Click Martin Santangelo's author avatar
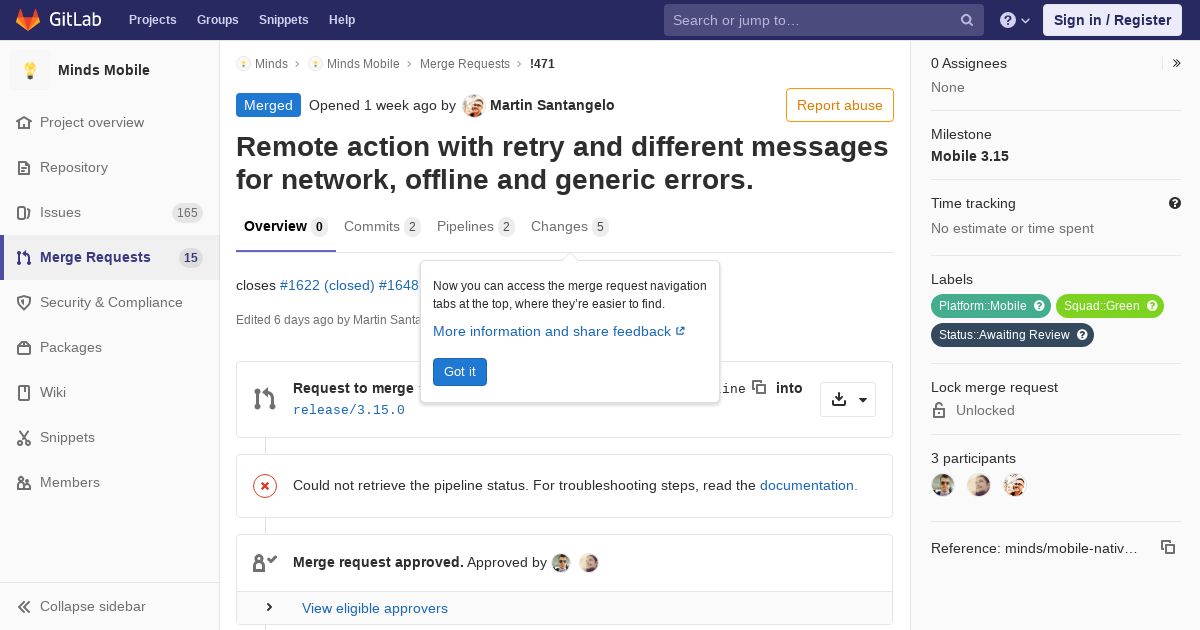Image resolution: width=1200 pixels, height=630 pixels. tap(473, 106)
